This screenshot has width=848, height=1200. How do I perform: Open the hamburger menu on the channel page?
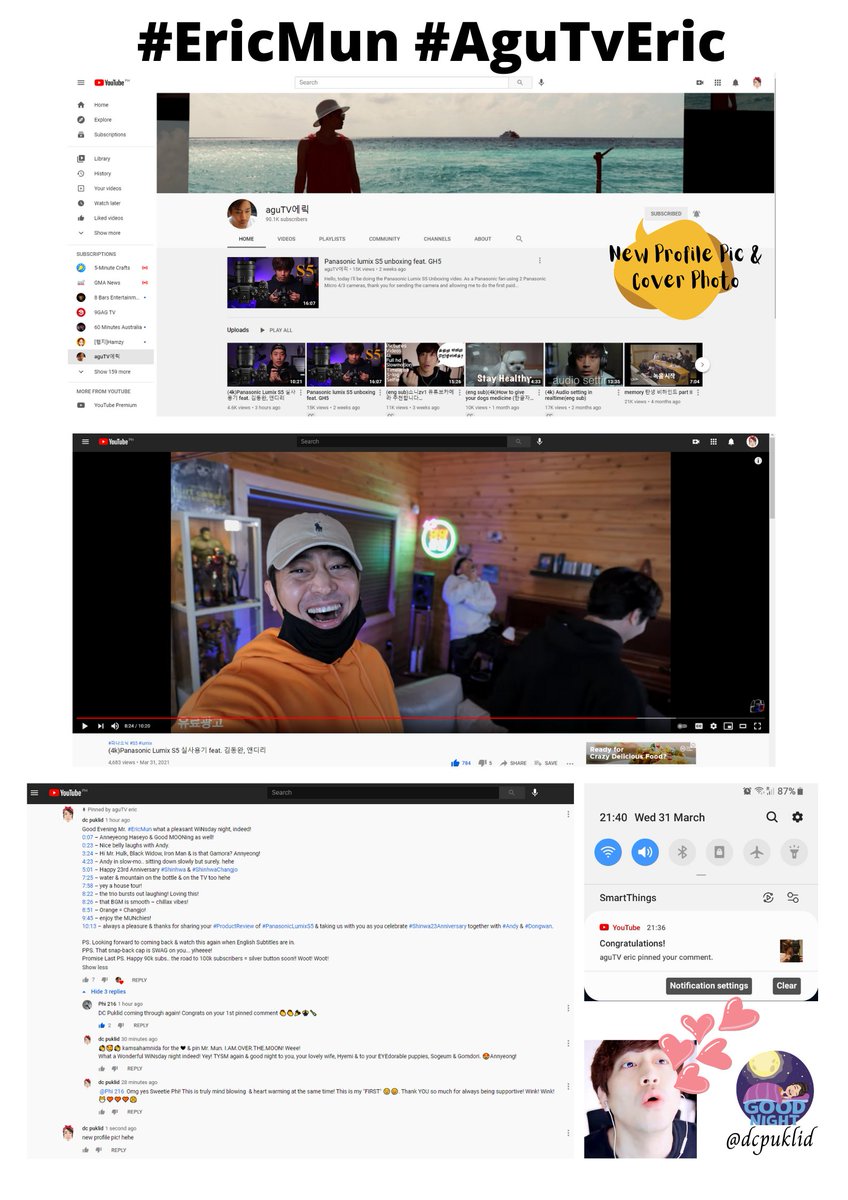pyautogui.click(x=81, y=83)
